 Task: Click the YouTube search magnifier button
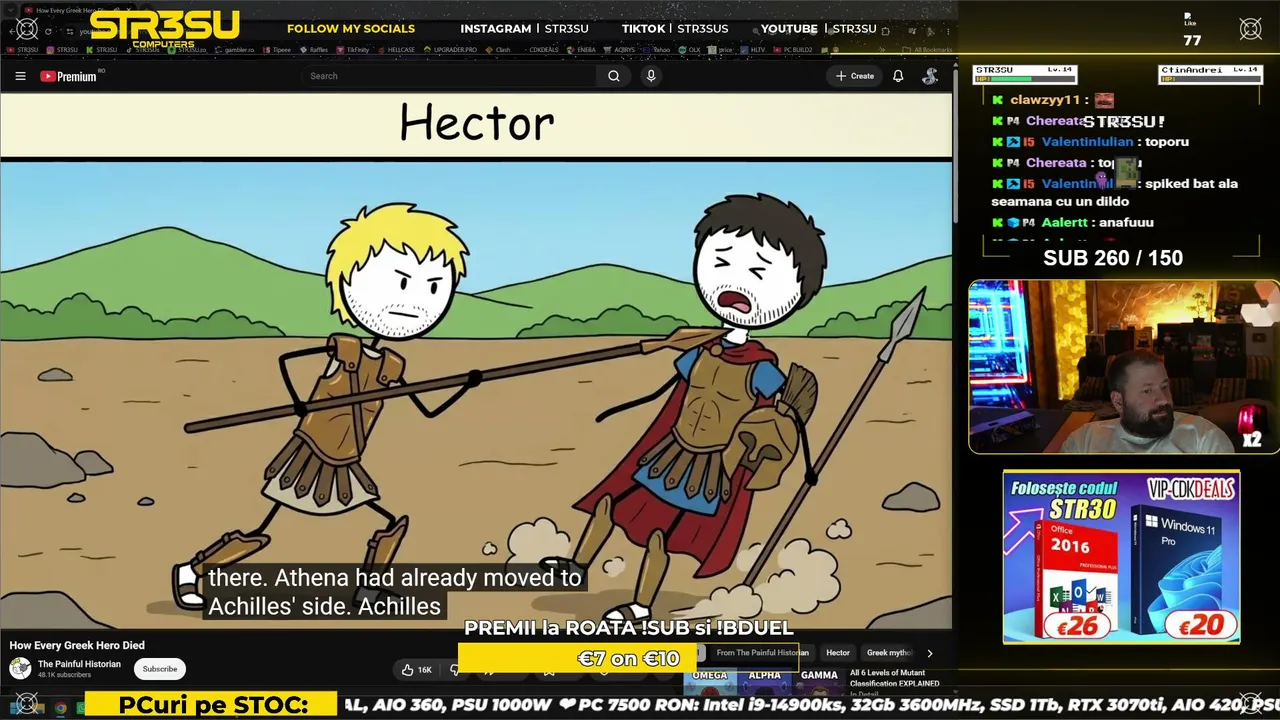click(x=614, y=76)
